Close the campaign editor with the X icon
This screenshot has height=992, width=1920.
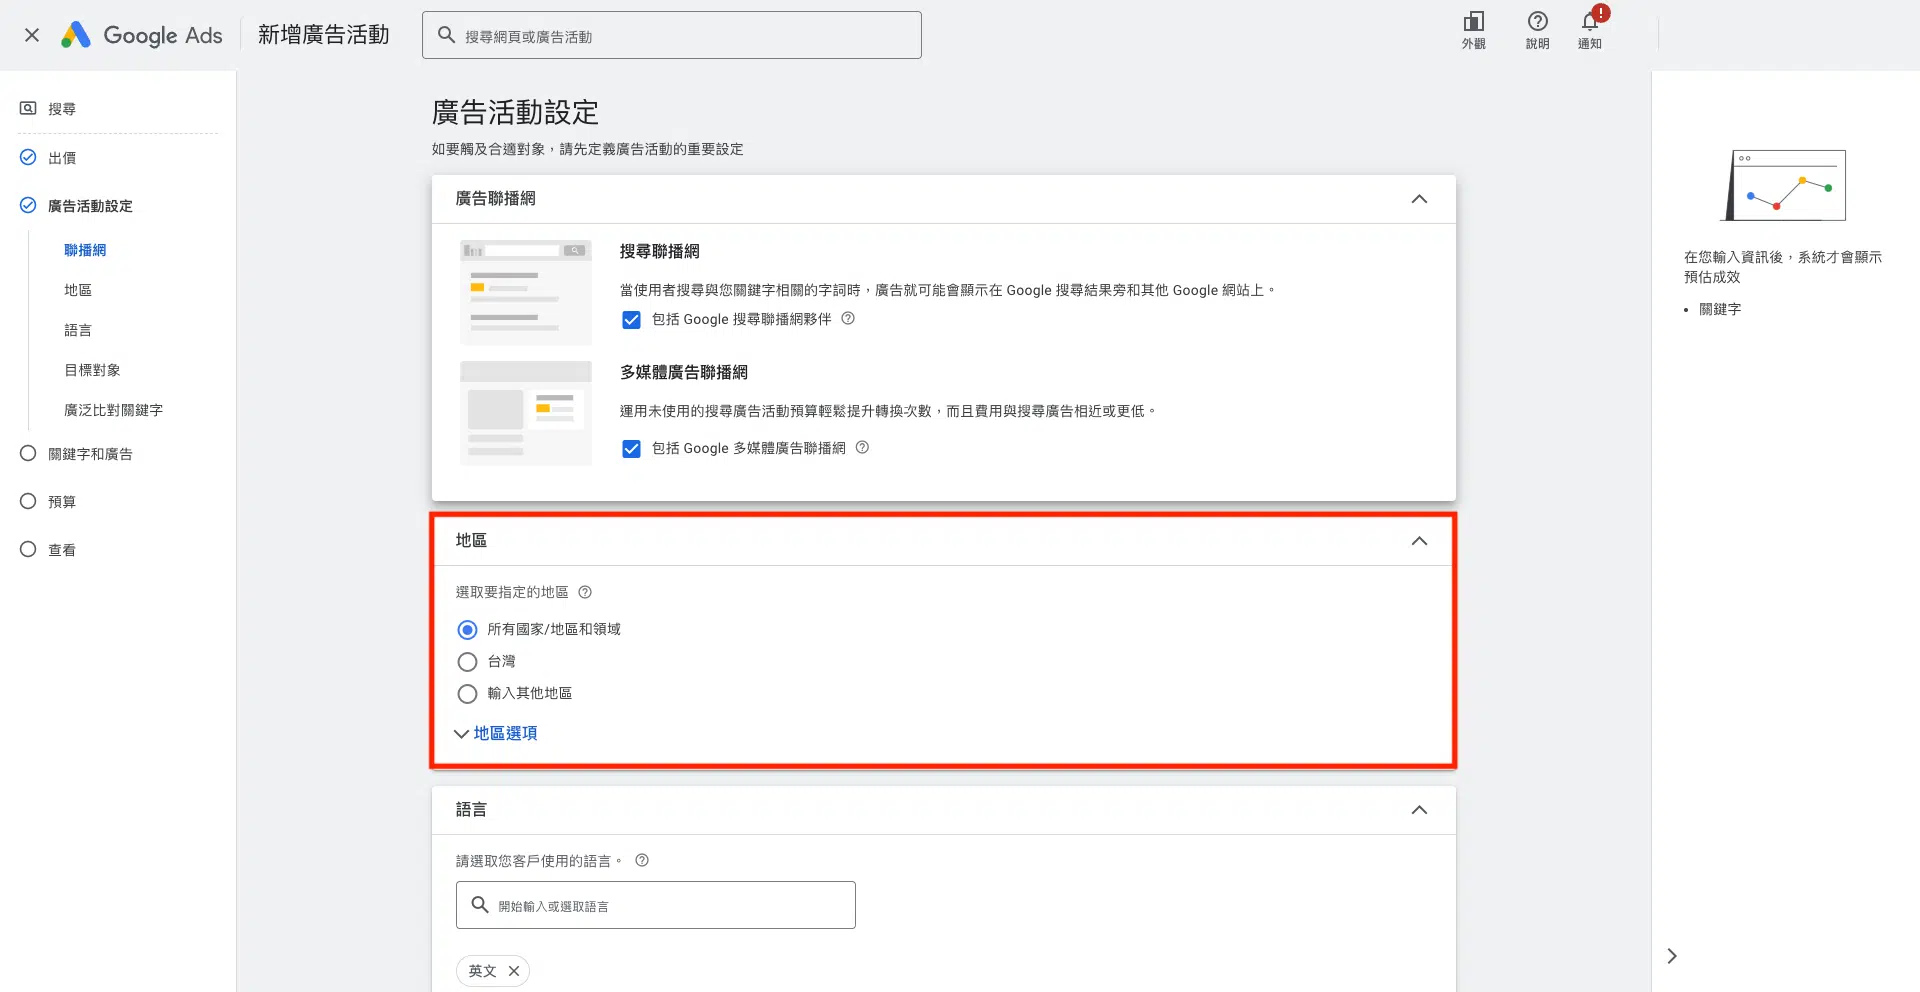(x=32, y=35)
